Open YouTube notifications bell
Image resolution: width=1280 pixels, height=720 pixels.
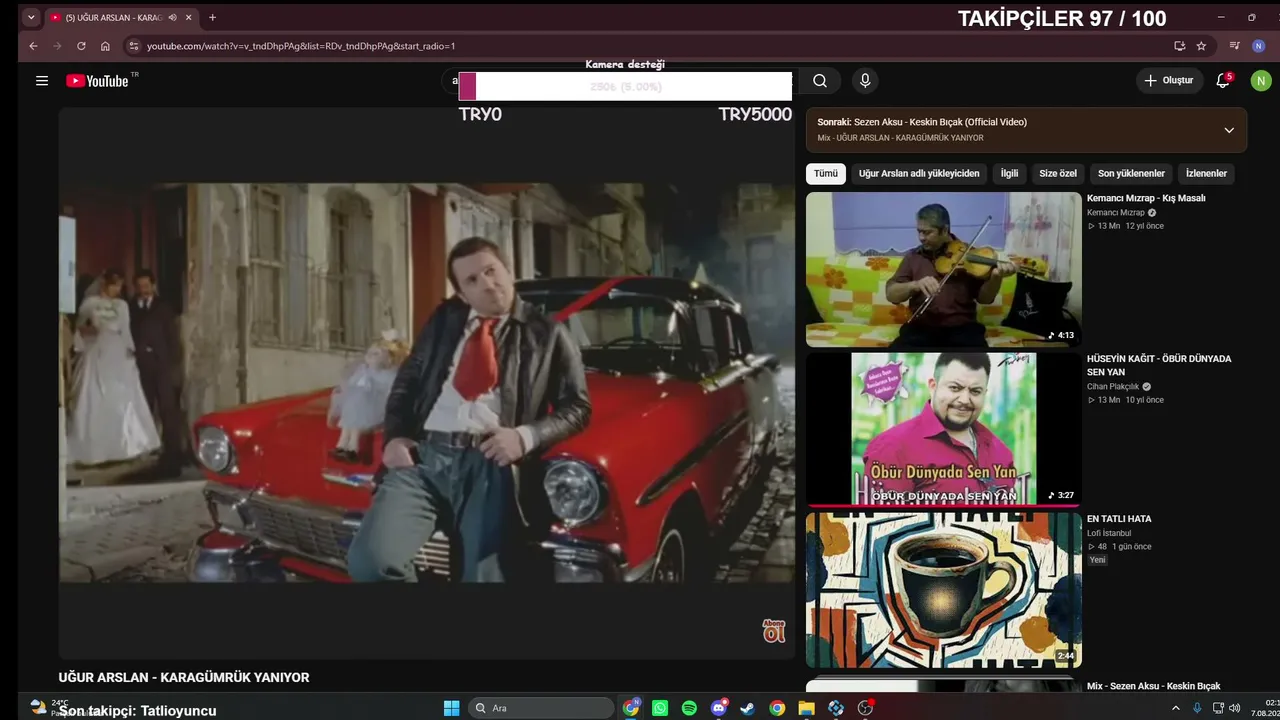tap(1223, 81)
